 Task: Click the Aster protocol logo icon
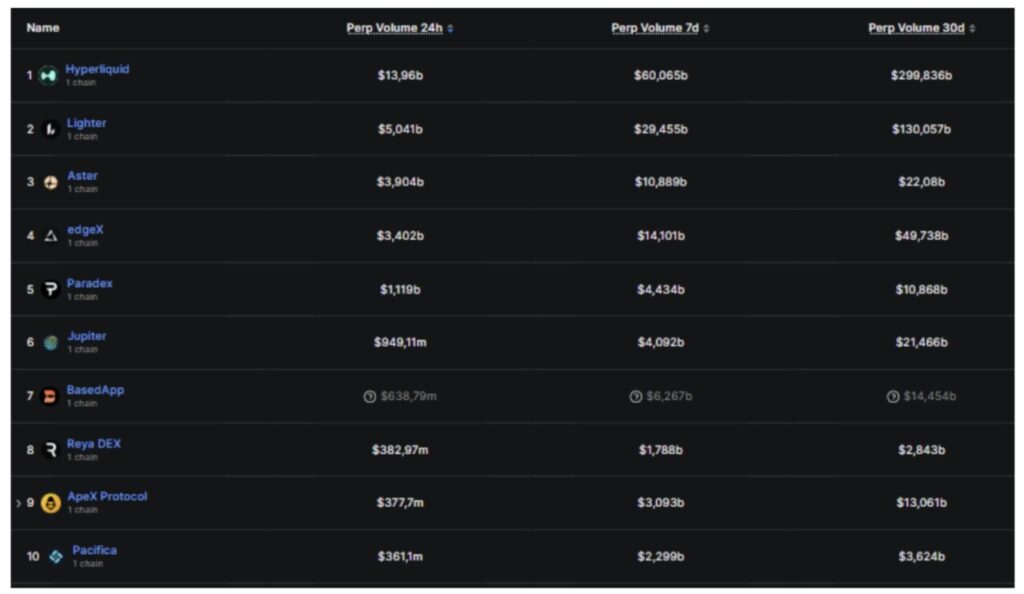coord(50,182)
